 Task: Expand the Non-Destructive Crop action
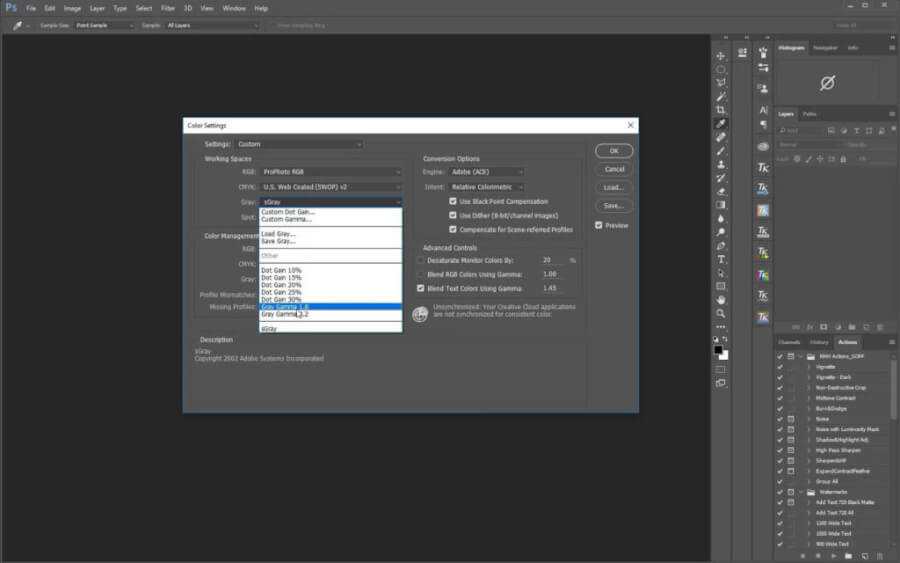pyautogui.click(x=809, y=387)
